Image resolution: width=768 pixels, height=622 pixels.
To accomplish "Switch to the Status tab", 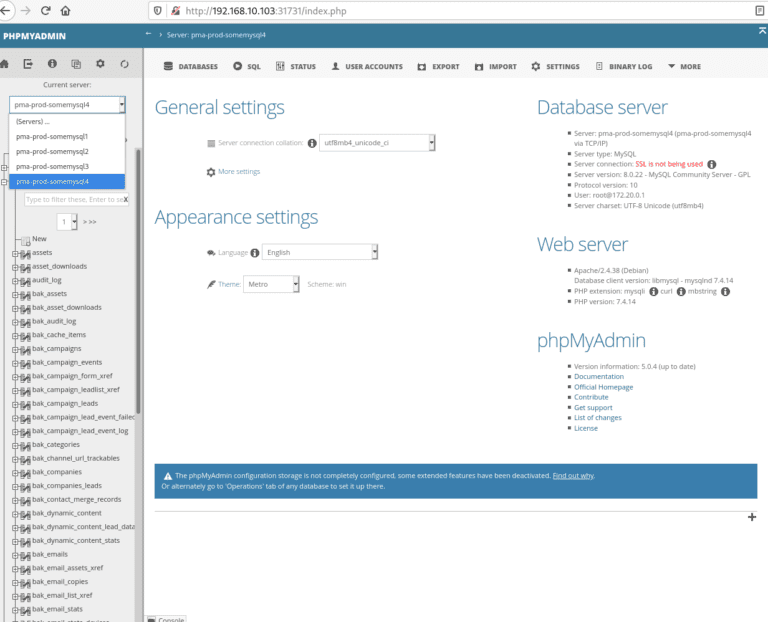I will 296,66.
